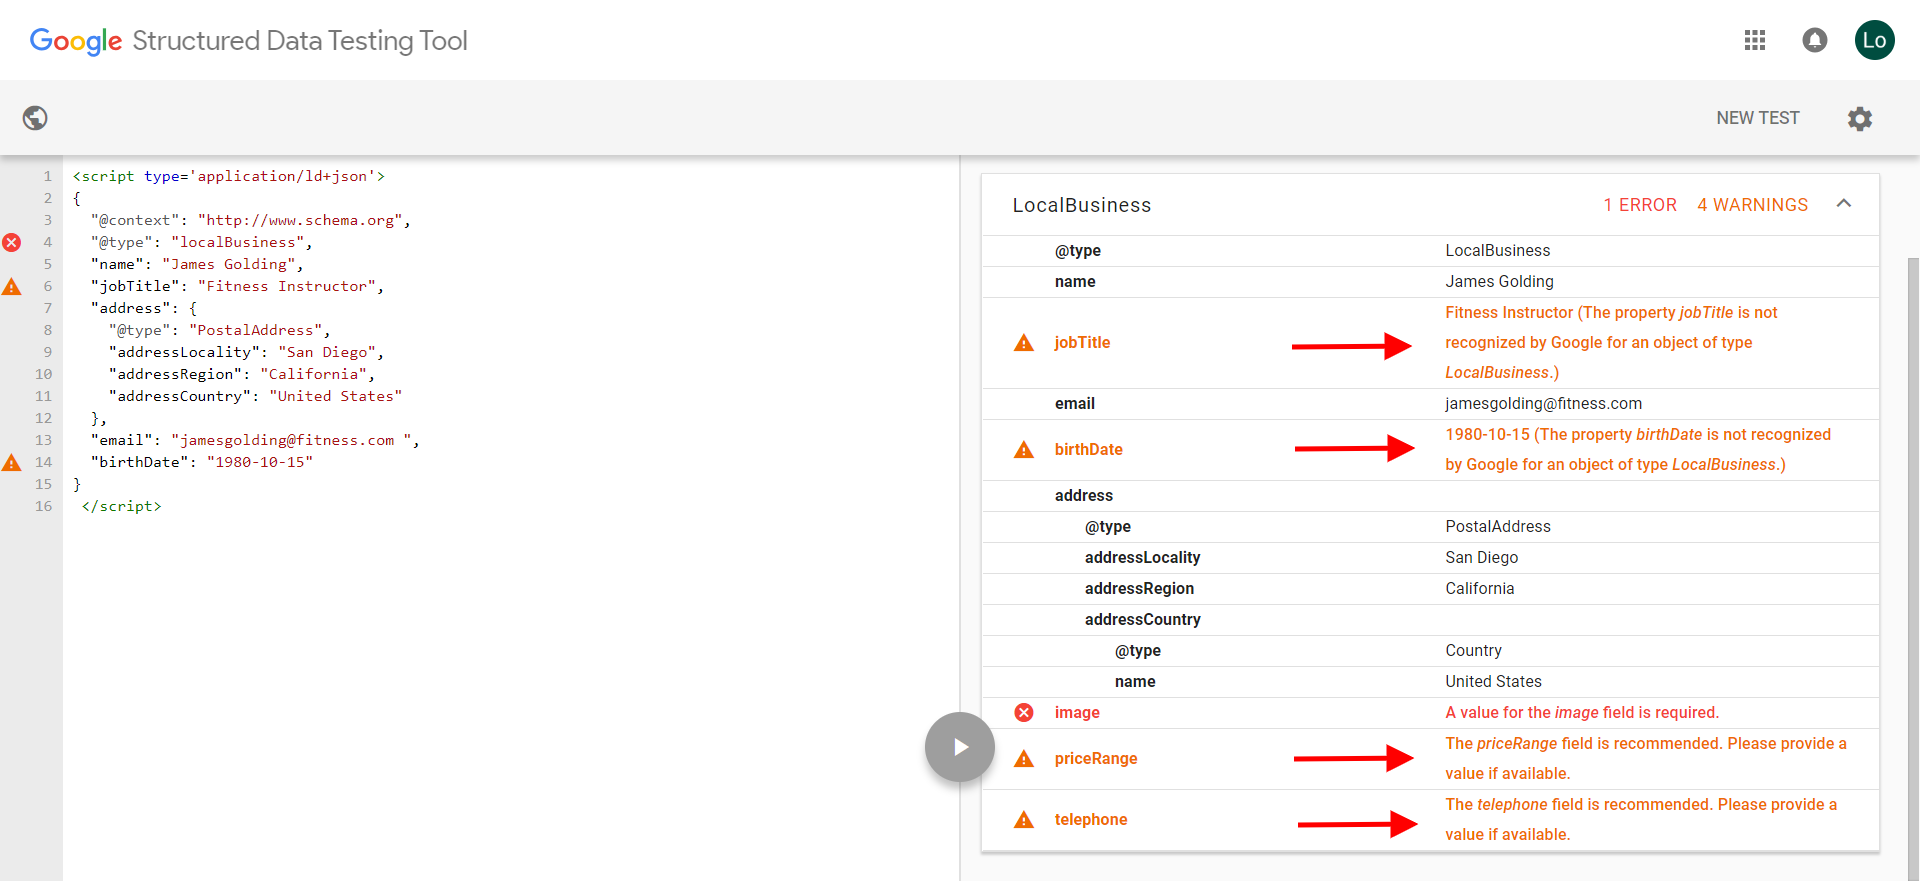The width and height of the screenshot is (1920, 881).
Task: Open the Lo account avatar
Action: [x=1875, y=40]
